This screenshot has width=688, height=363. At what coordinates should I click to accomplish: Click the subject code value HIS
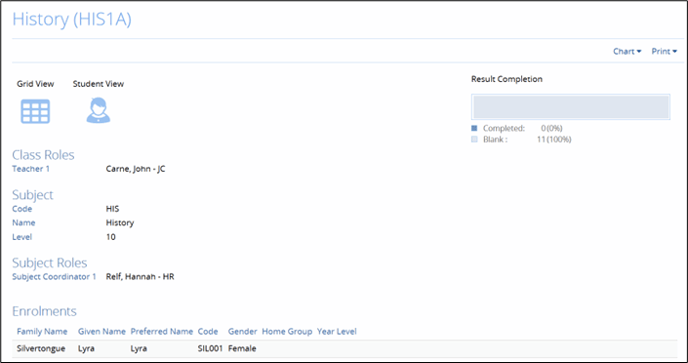[112, 209]
